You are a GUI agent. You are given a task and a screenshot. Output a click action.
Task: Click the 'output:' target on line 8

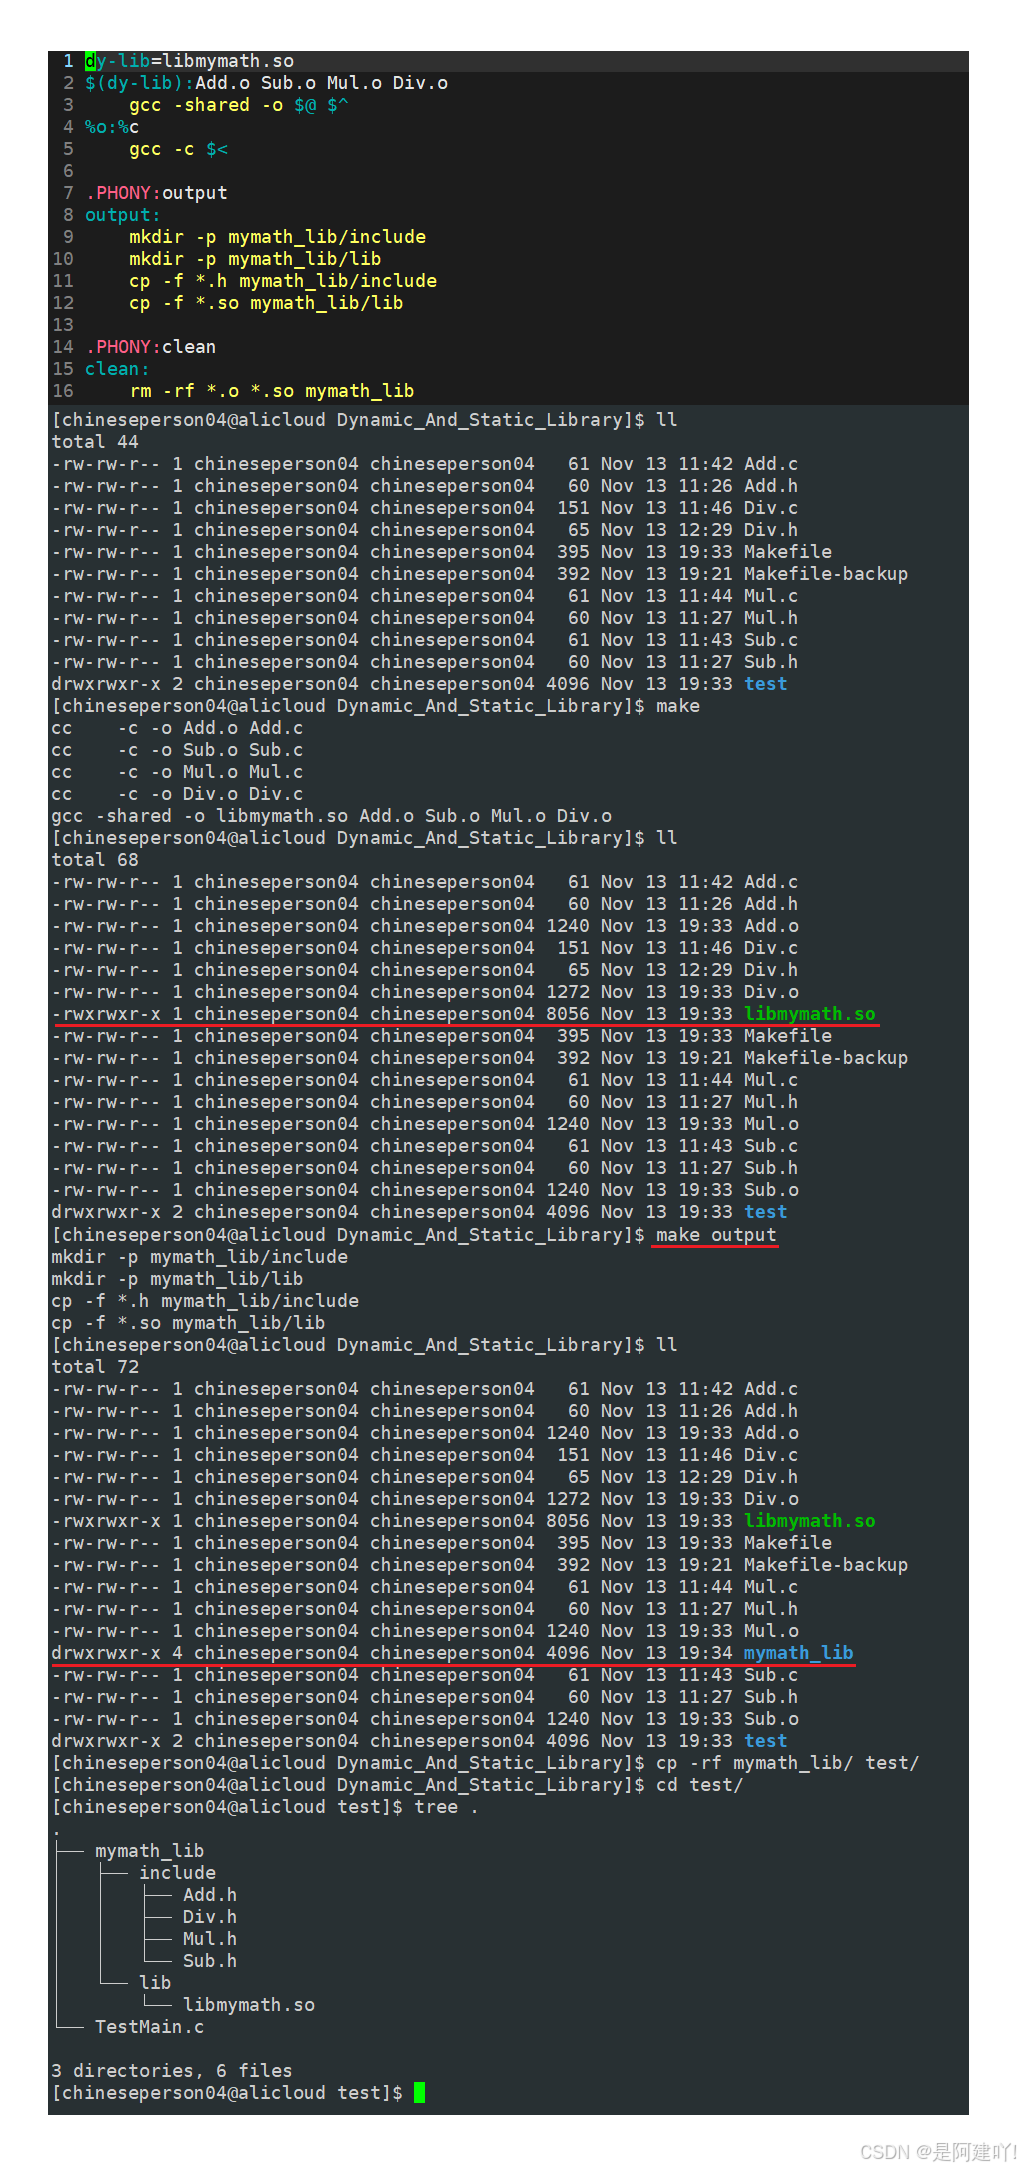(x=122, y=215)
